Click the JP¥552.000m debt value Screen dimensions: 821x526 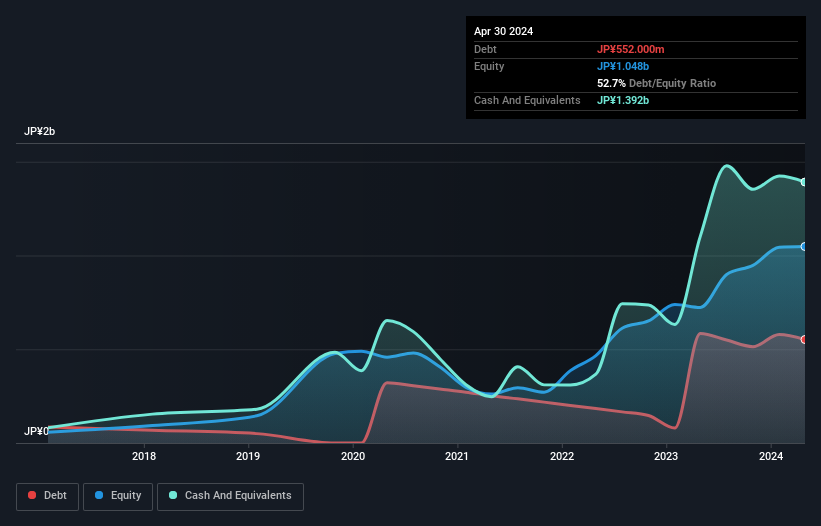[630, 49]
